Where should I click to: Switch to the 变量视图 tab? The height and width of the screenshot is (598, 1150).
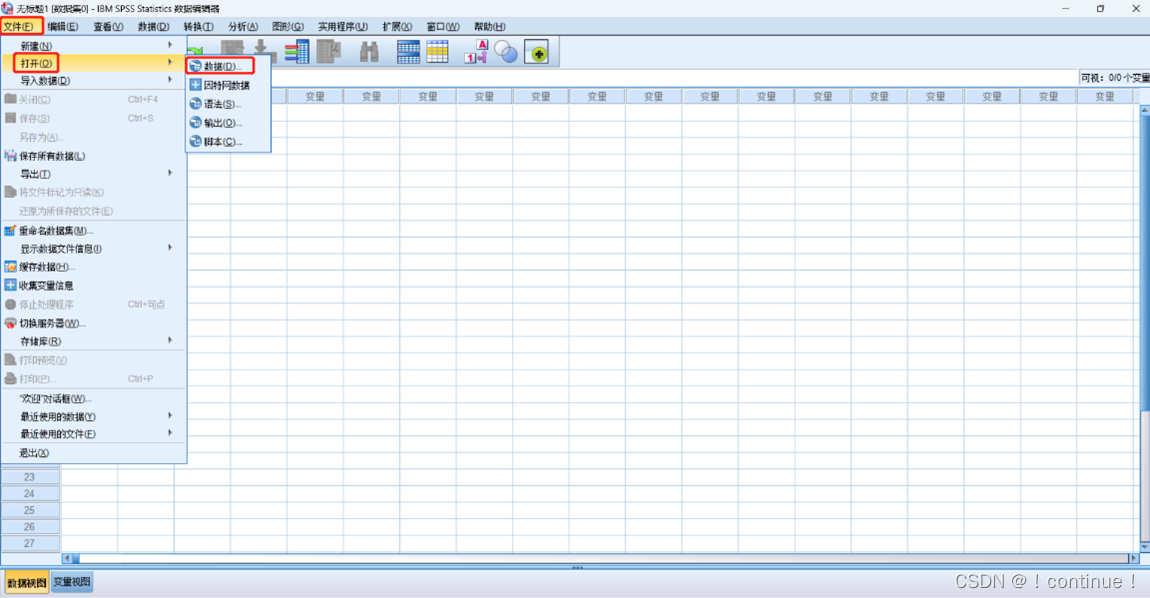click(72, 582)
